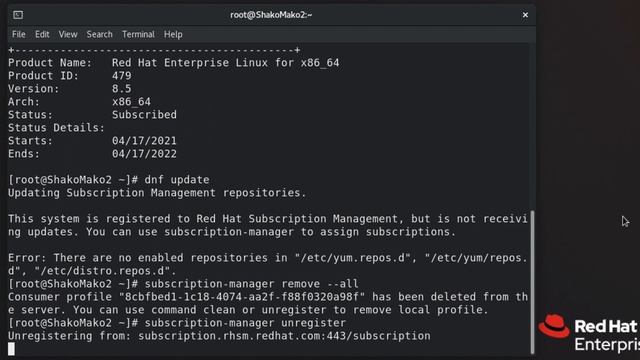Click the terminal icon in title bar
The width and height of the screenshot is (640, 360).
point(18,15)
